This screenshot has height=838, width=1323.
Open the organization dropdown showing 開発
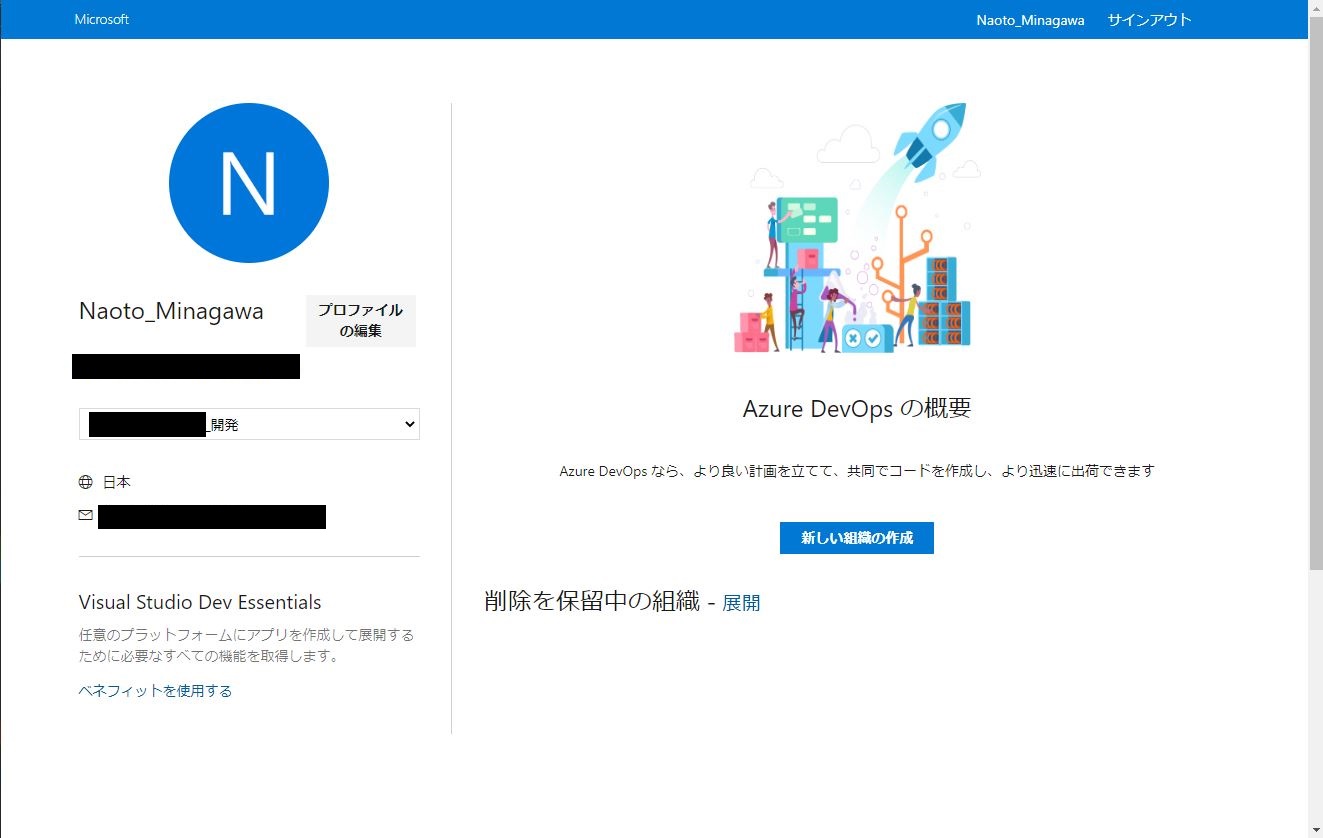(x=249, y=423)
